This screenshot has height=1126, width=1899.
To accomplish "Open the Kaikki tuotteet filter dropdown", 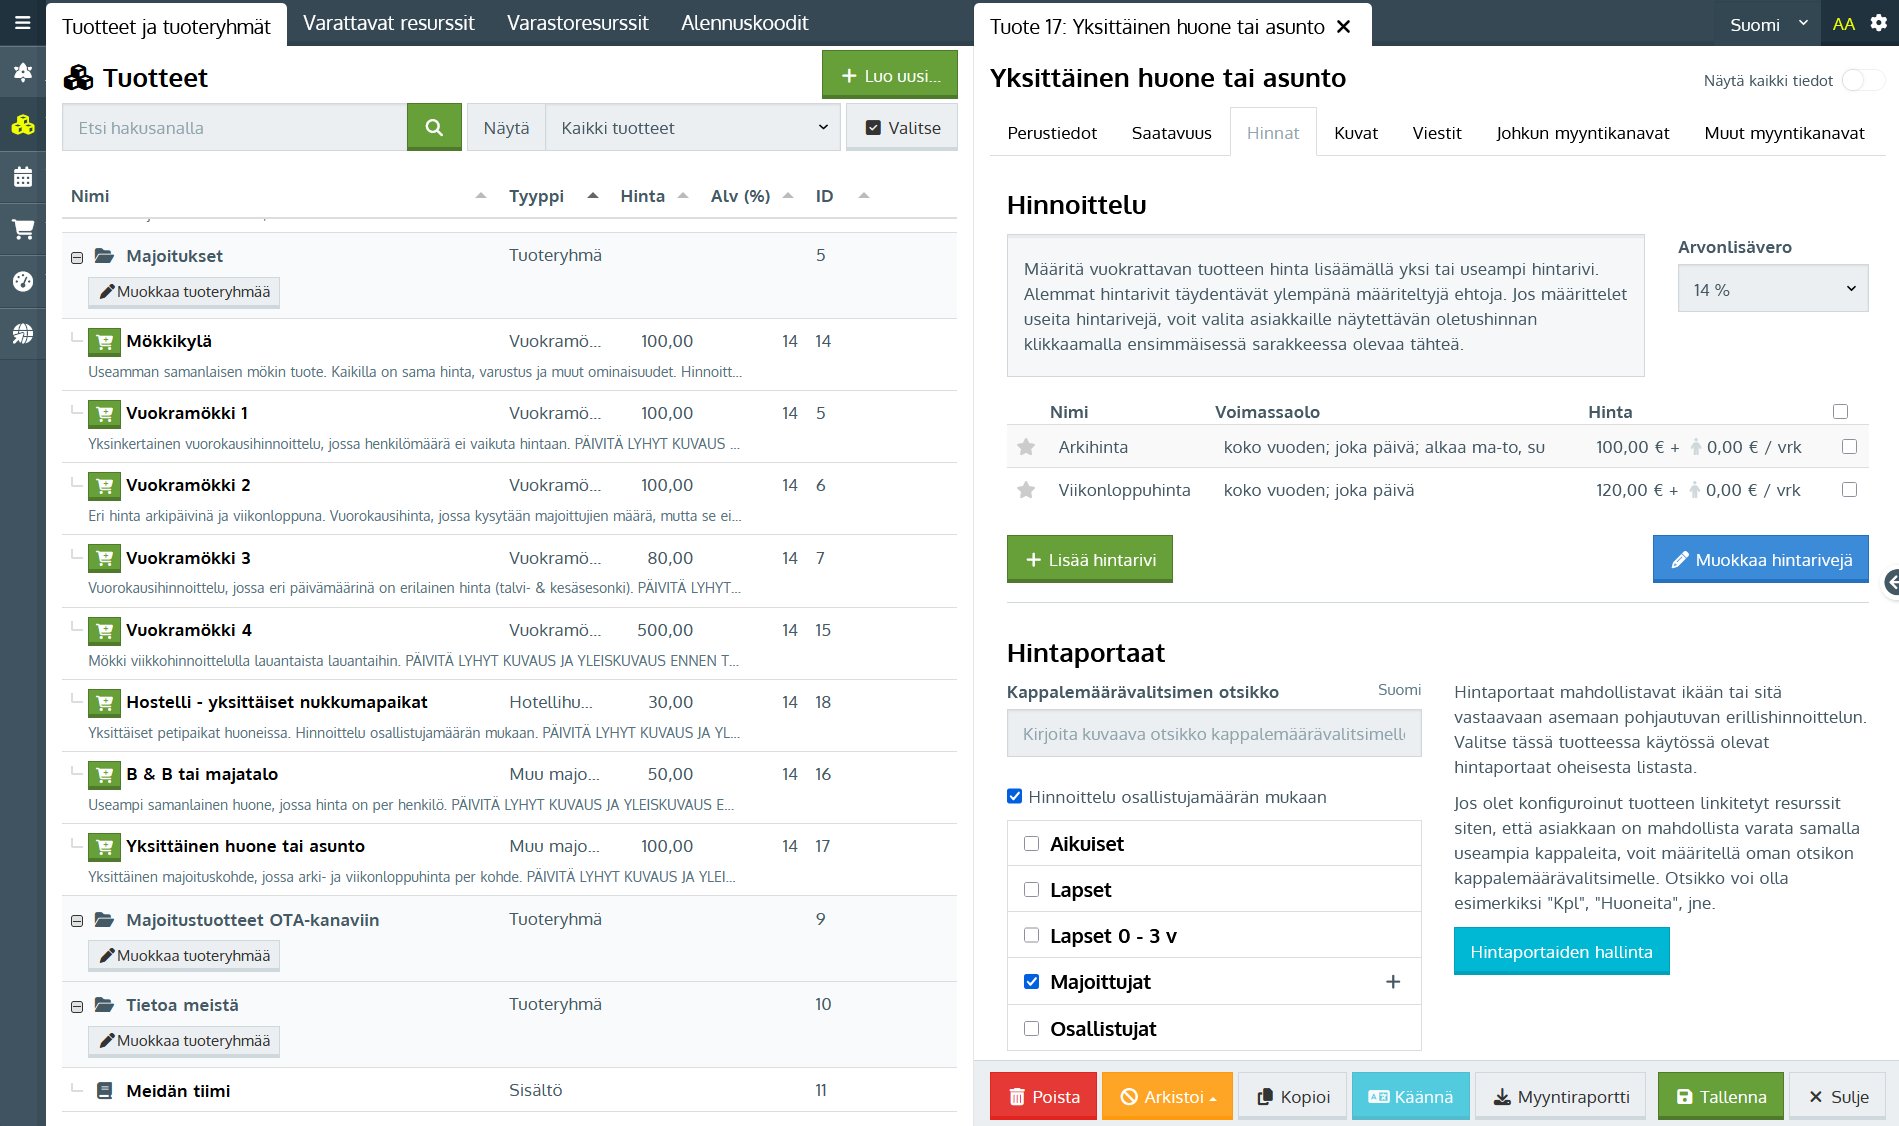I will point(692,128).
